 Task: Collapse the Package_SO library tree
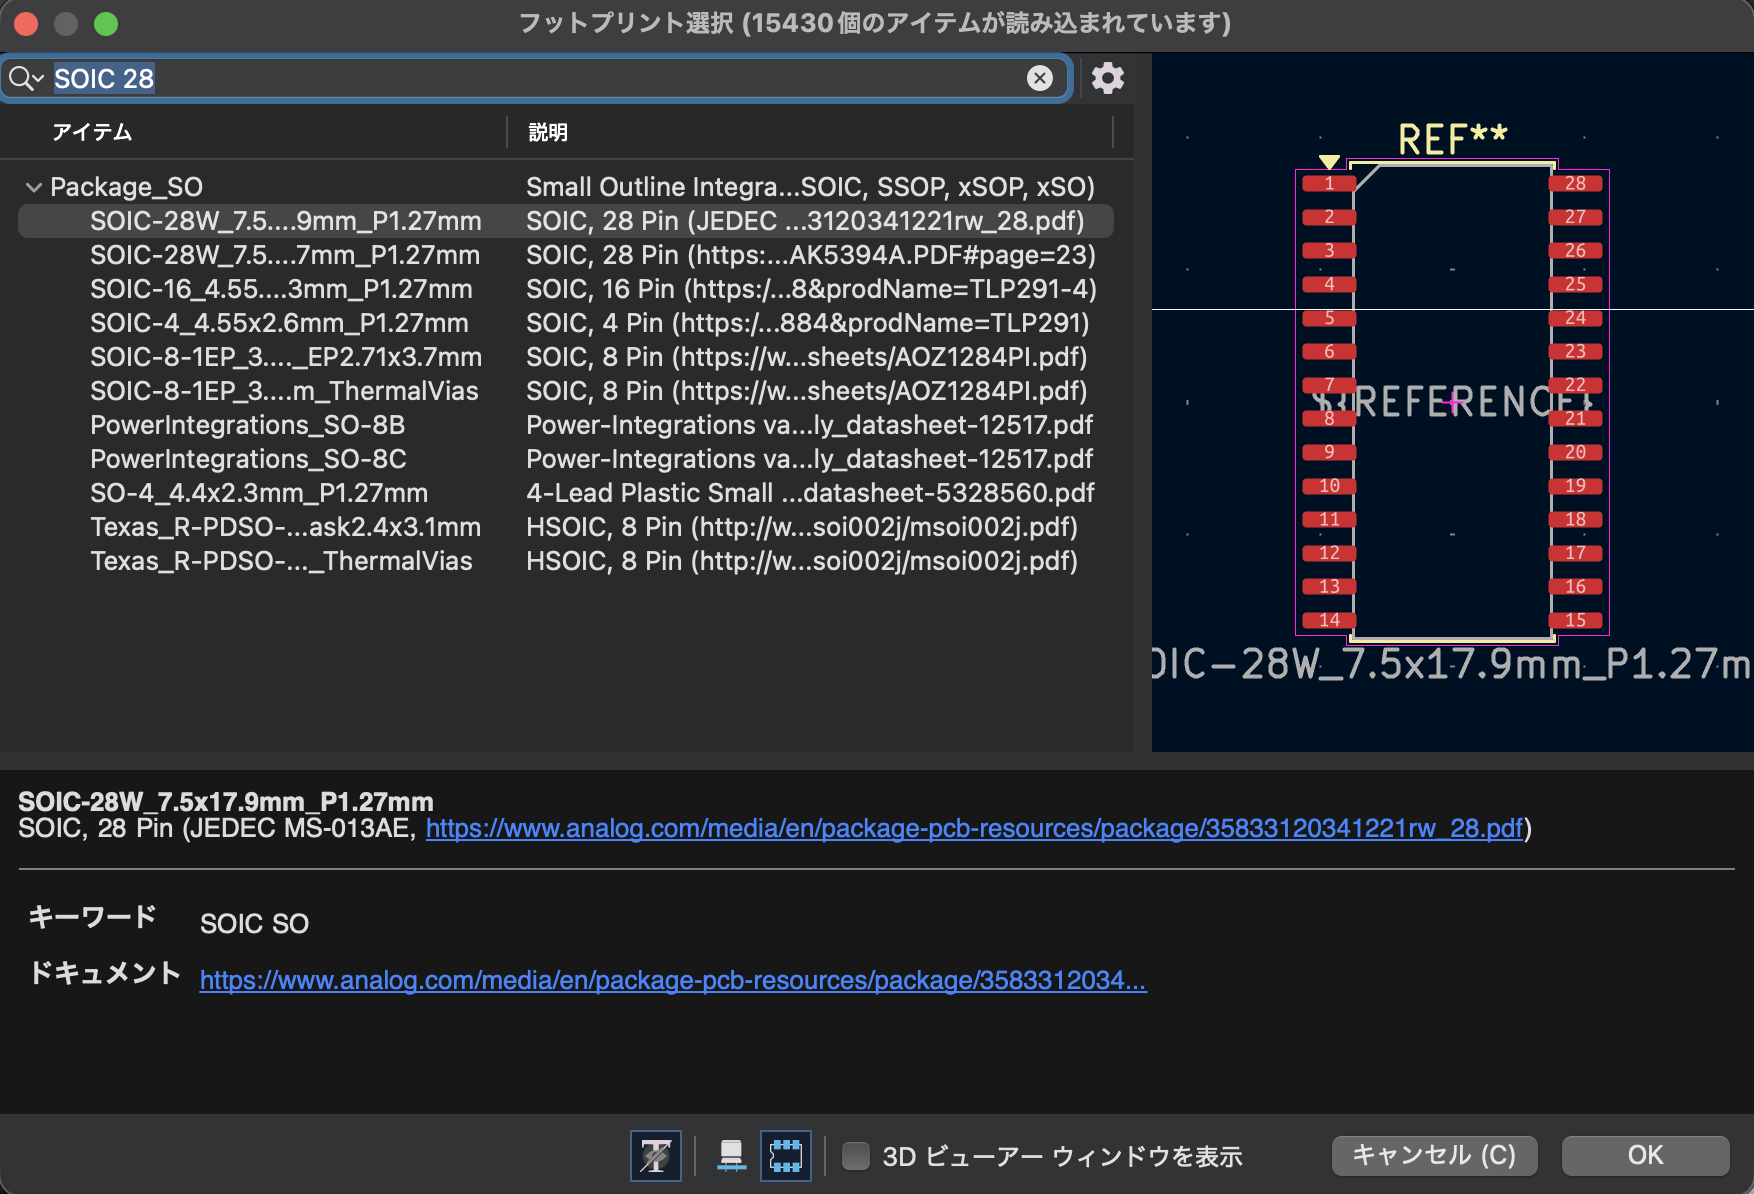point(34,187)
